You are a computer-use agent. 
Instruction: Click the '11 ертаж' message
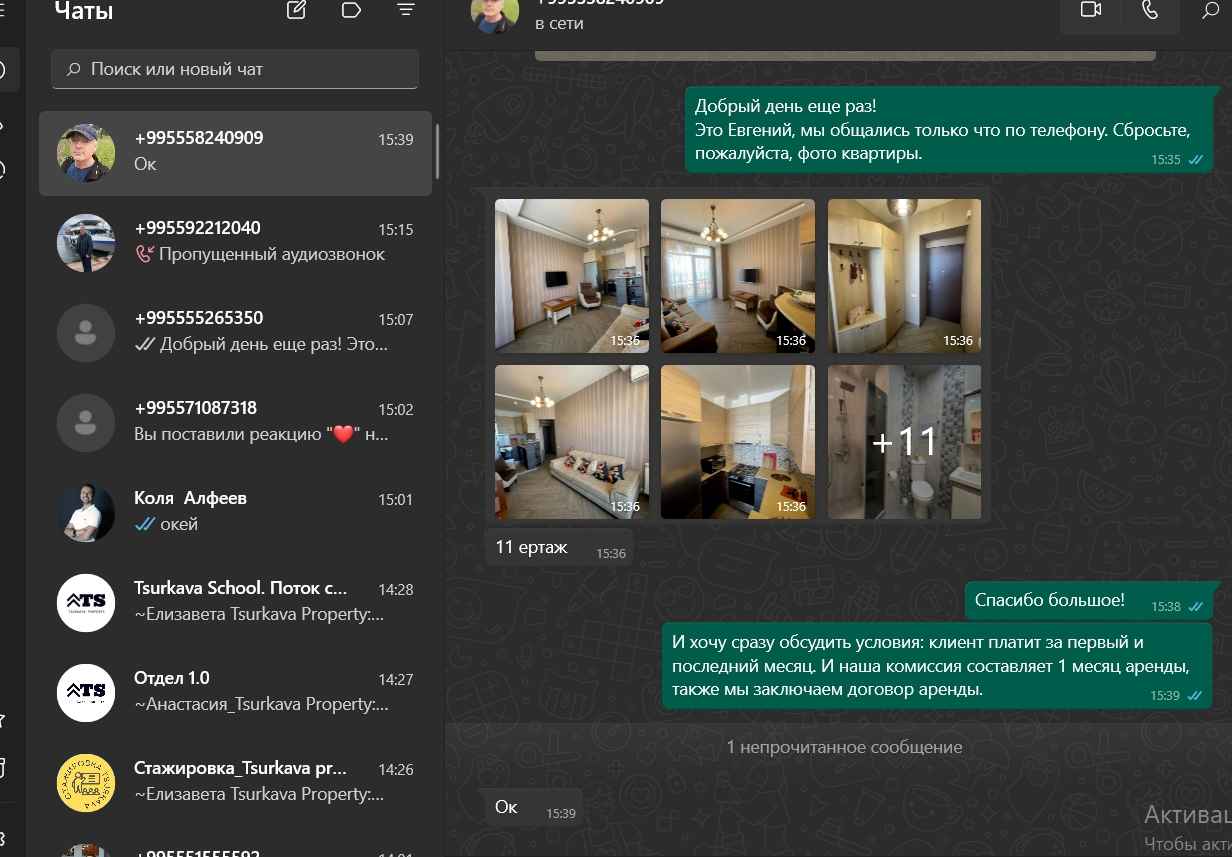tap(559, 547)
